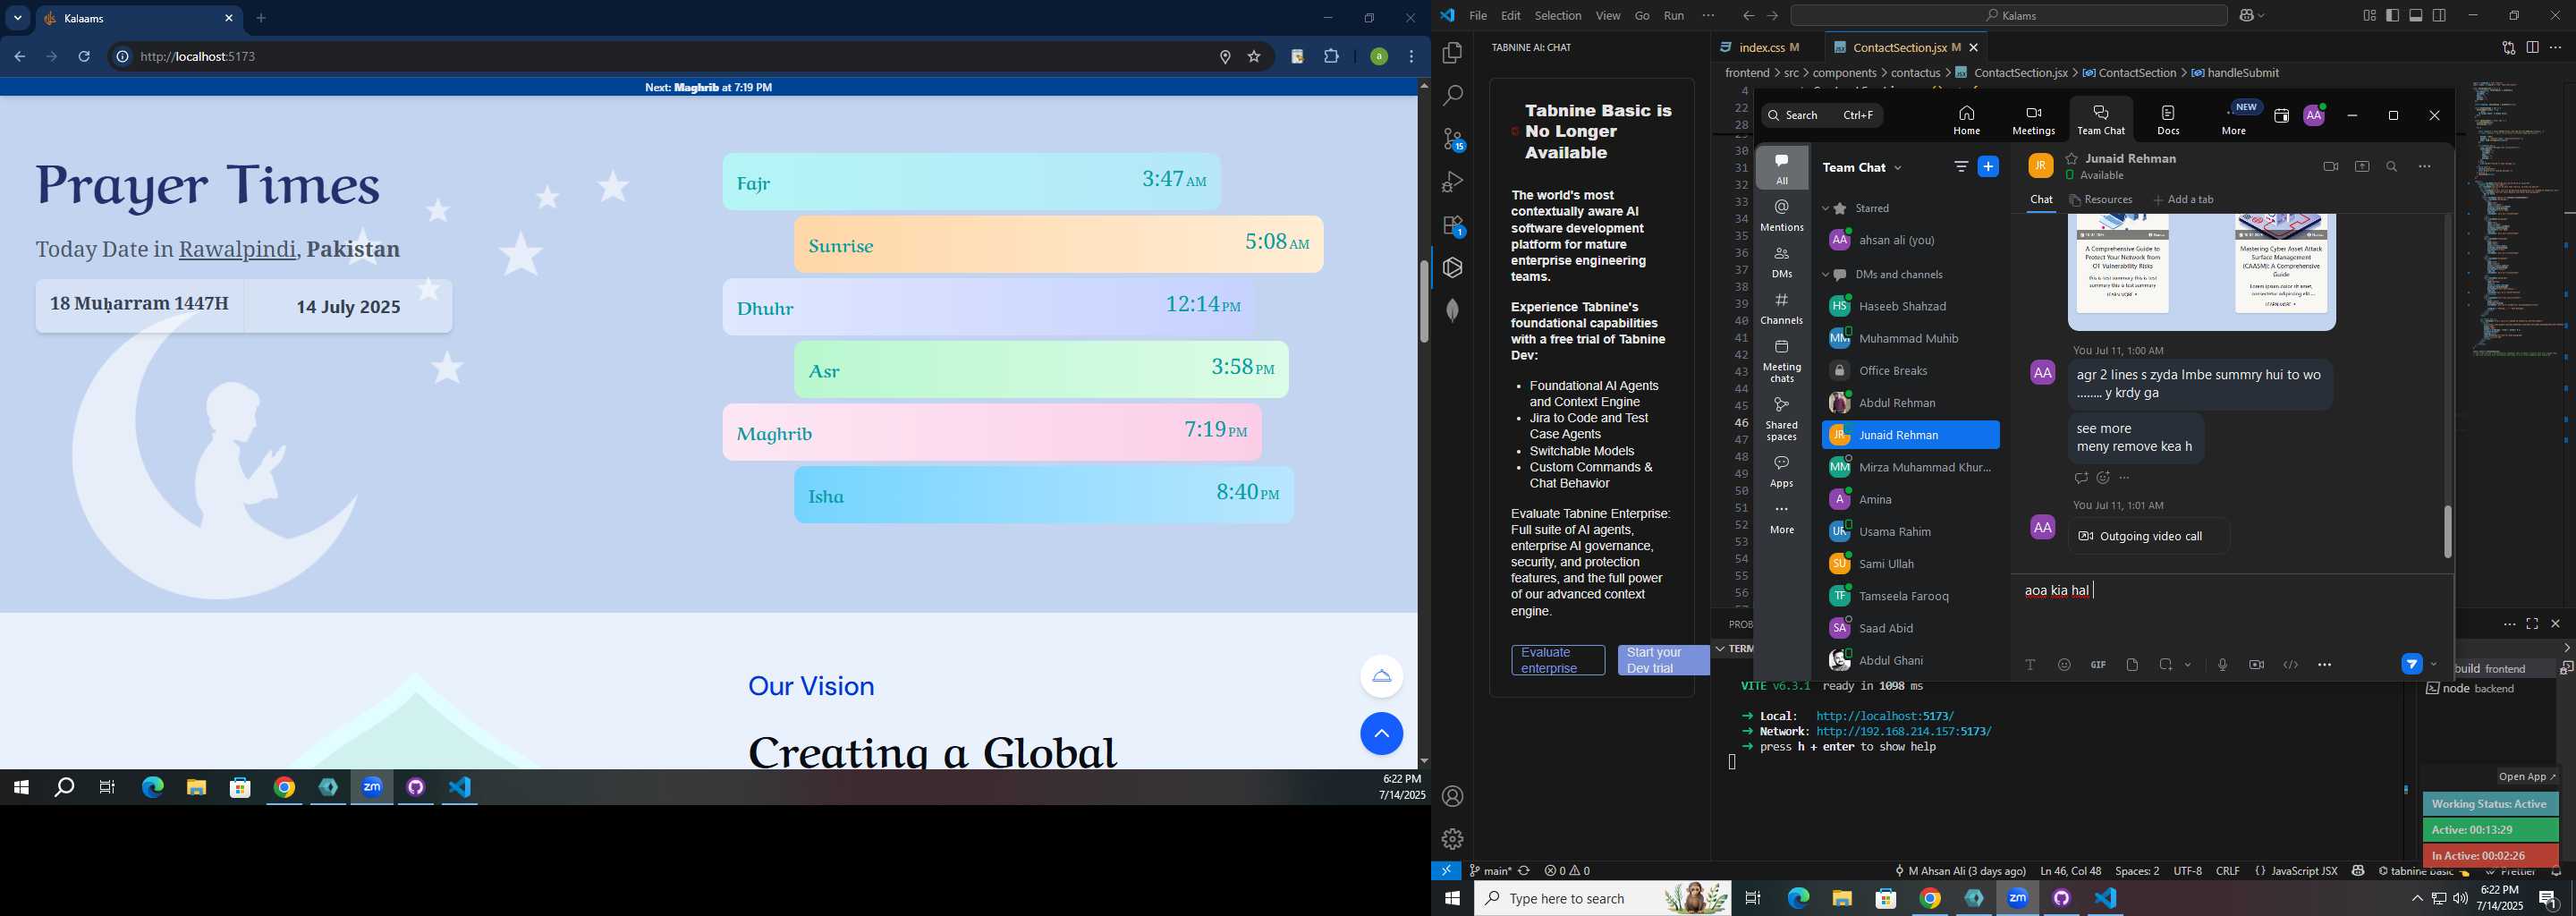
Task: Open the File menu in VS Code
Action: (1478, 15)
